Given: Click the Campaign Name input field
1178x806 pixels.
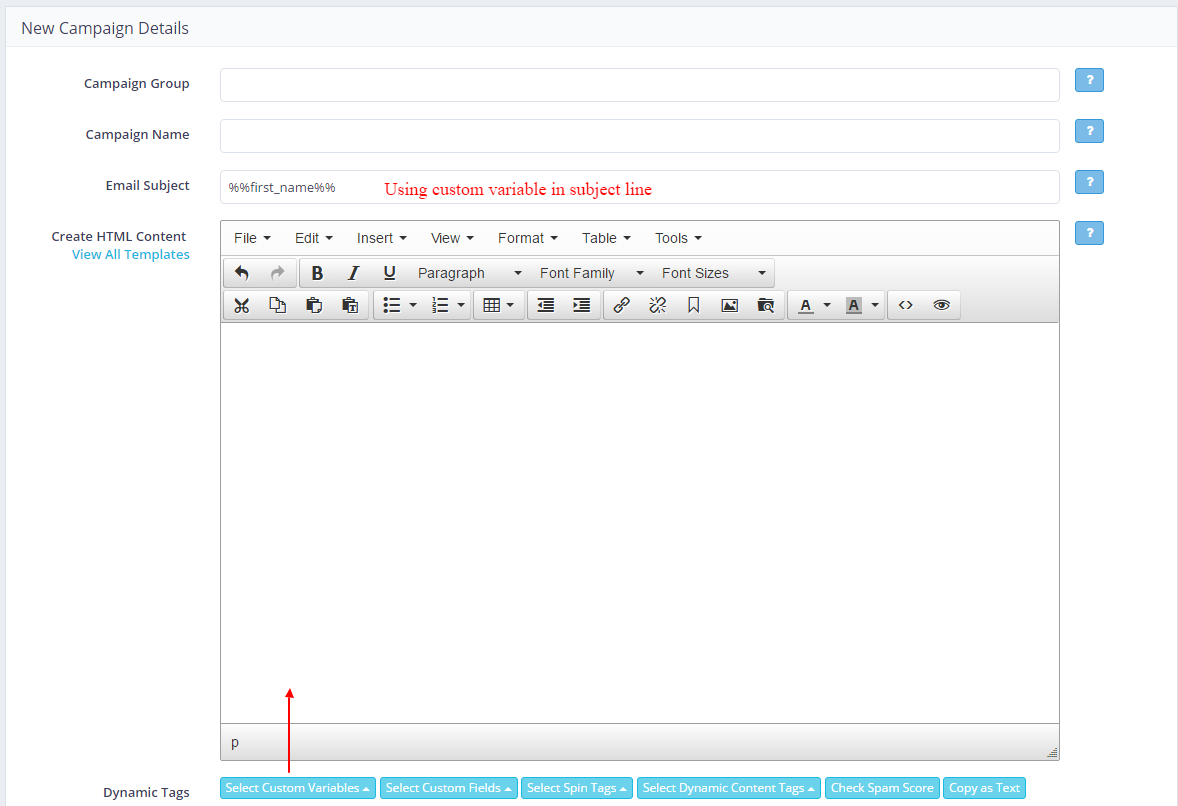Looking at the screenshot, I should tap(639, 136).
